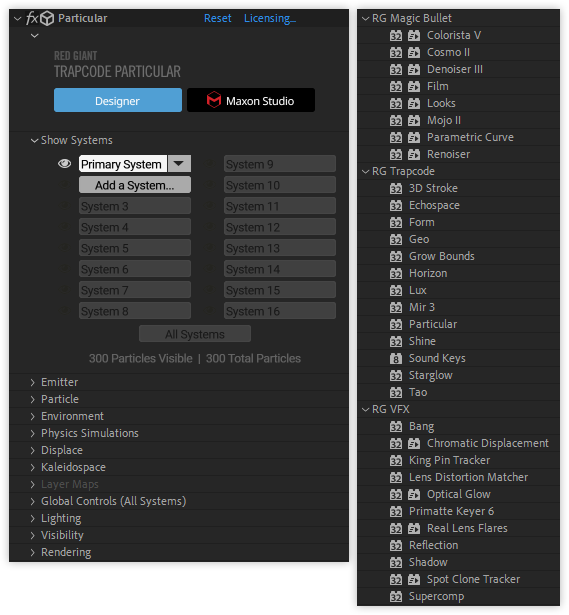The width and height of the screenshot is (569, 615).
Task: Expand the Displace section
Action: pos(33,450)
